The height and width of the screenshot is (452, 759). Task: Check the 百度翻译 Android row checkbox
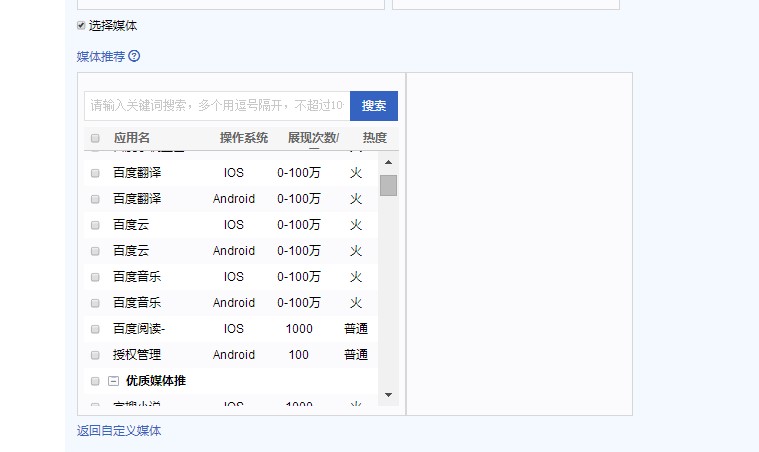tap(95, 199)
